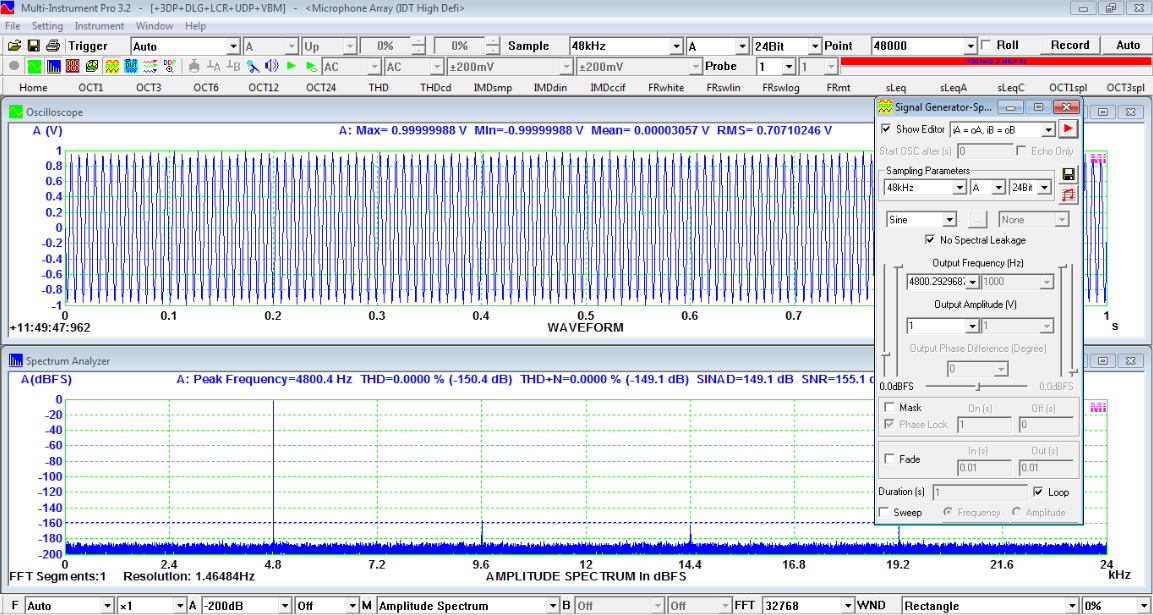This screenshot has width=1153, height=615.
Task: Open the frequency axis F Auto dropdown
Action: 107,605
